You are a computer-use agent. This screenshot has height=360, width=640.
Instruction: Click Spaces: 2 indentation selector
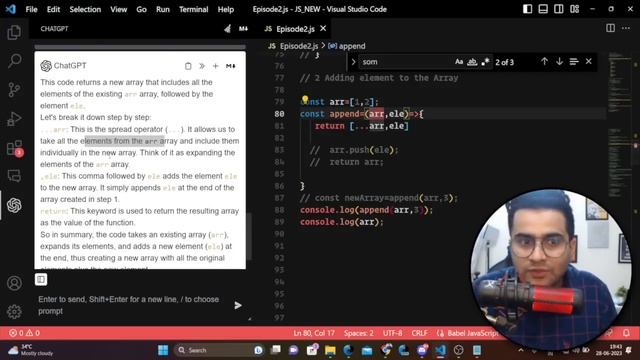coord(358,333)
